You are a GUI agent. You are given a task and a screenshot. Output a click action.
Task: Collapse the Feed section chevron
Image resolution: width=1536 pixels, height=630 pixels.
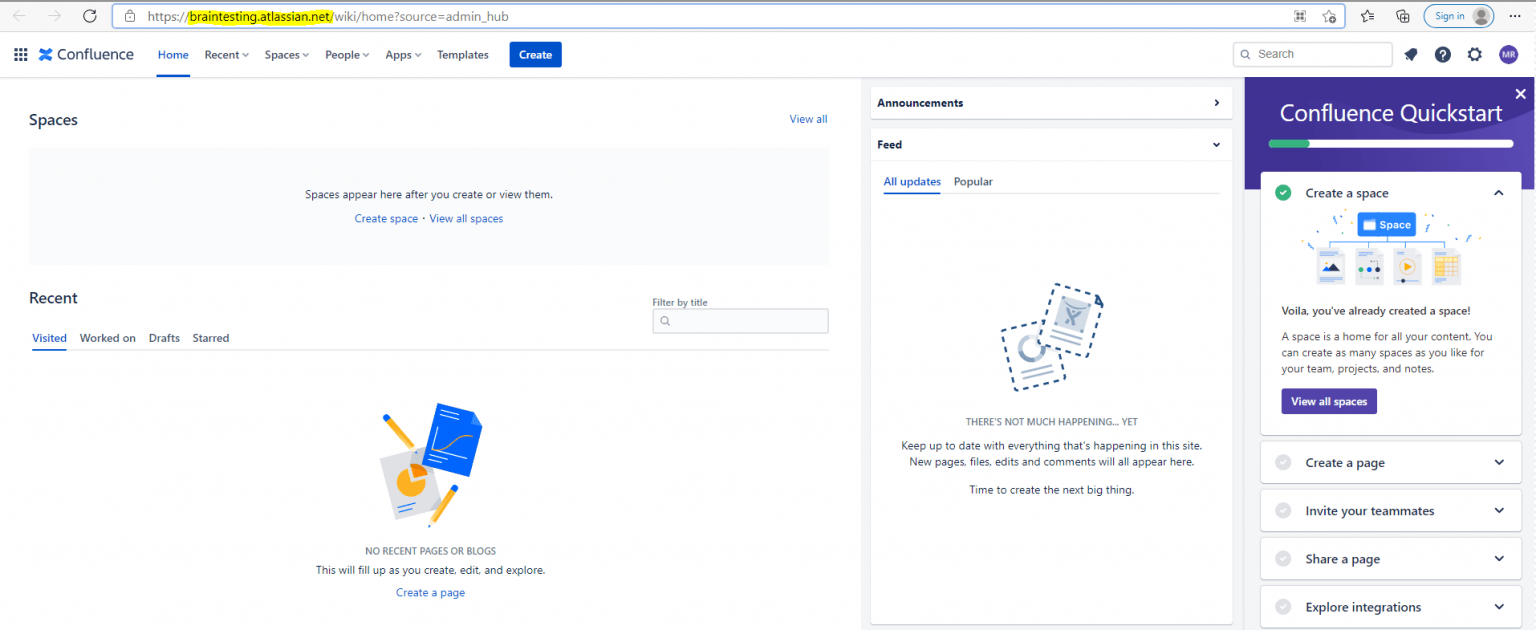pyautogui.click(x=1216, y=144)
